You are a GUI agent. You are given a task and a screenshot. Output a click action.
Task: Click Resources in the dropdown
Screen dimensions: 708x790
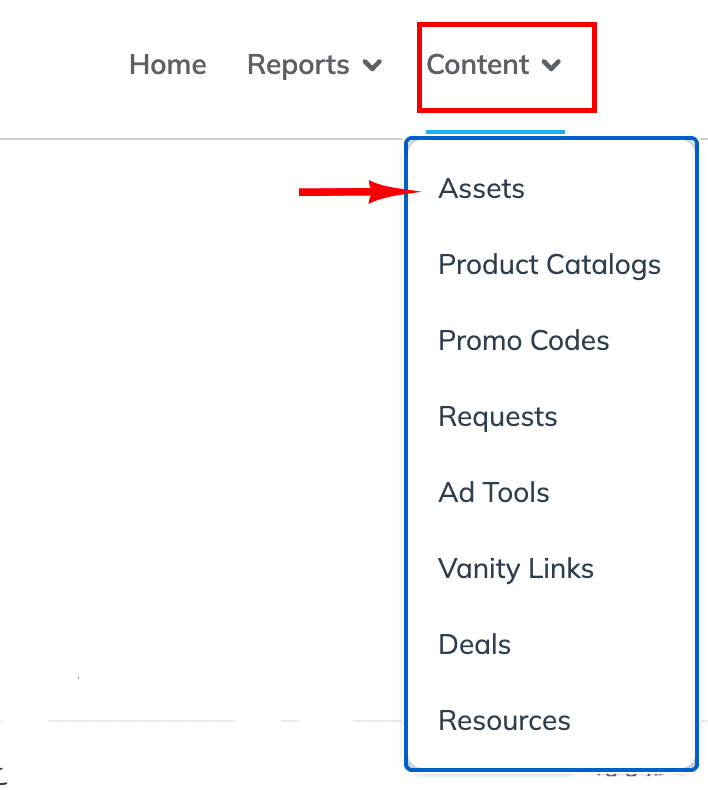click(504, 721)
